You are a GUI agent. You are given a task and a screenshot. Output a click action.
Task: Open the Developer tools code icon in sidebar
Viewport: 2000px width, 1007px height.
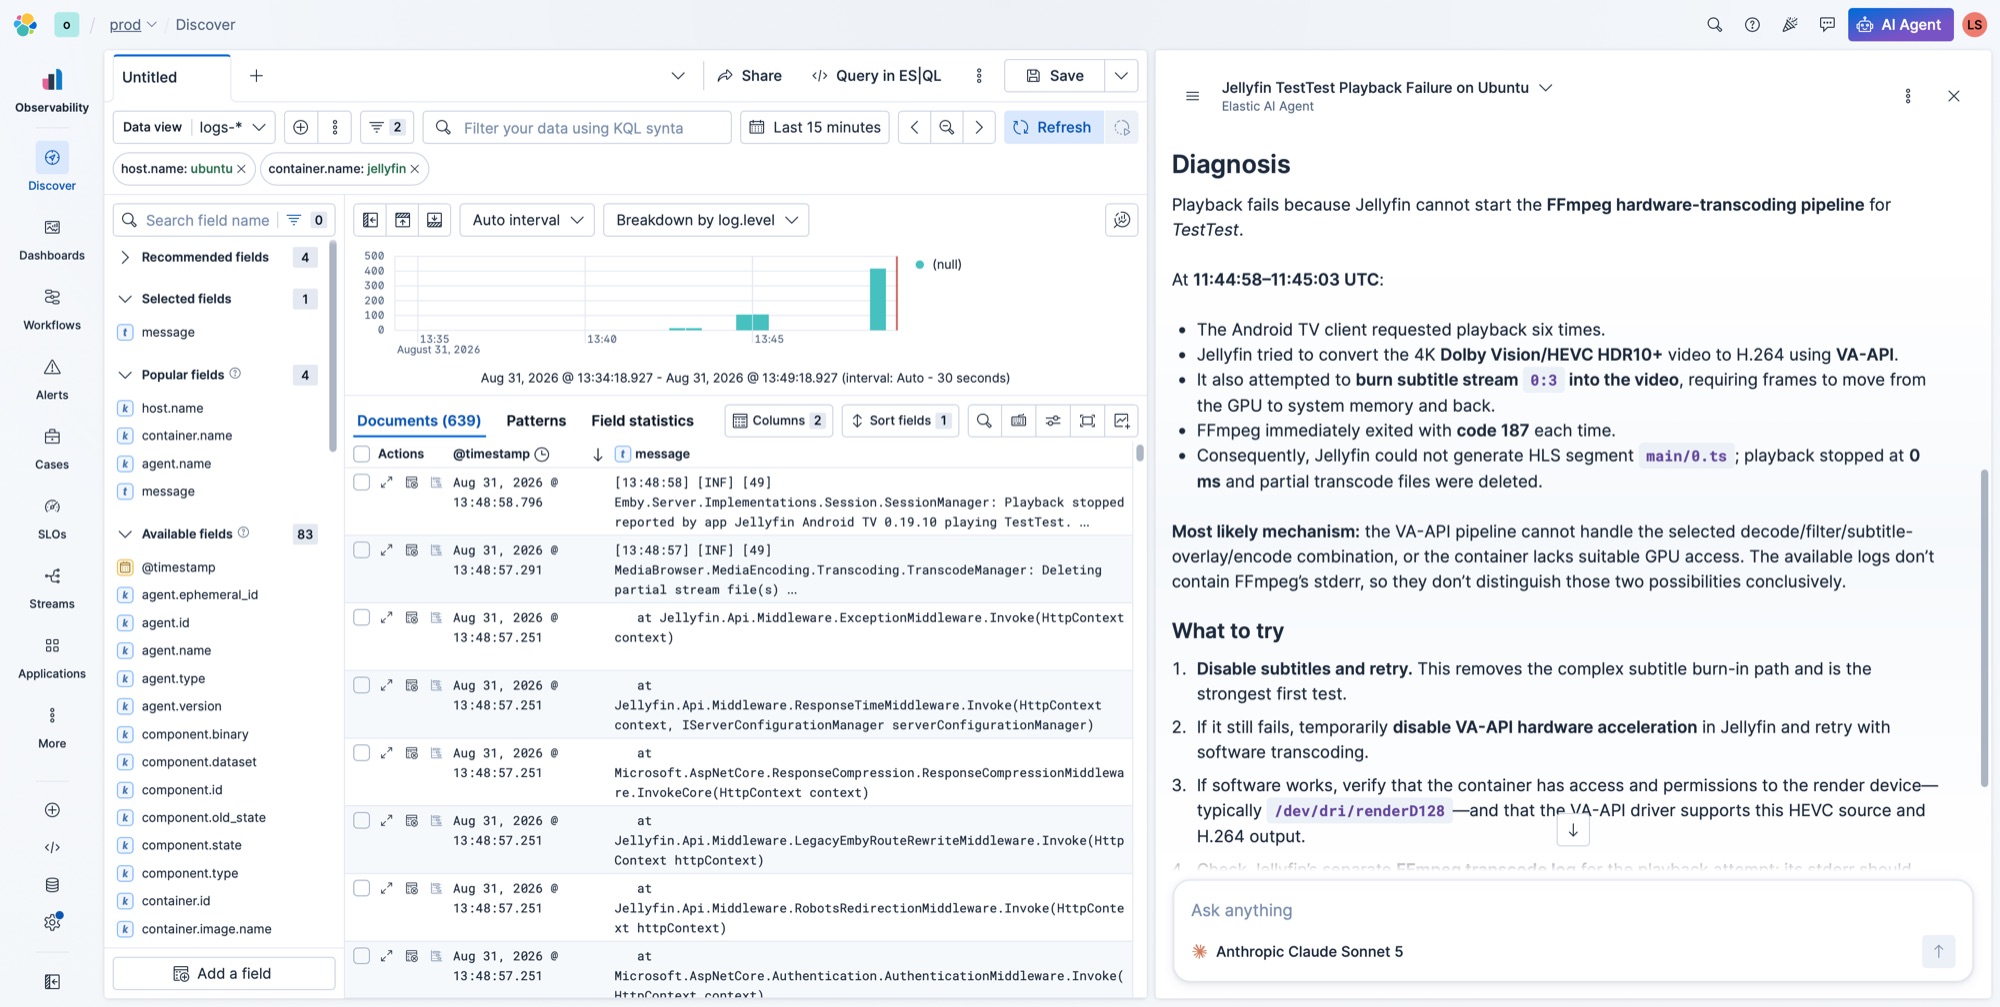coord(52,847)
